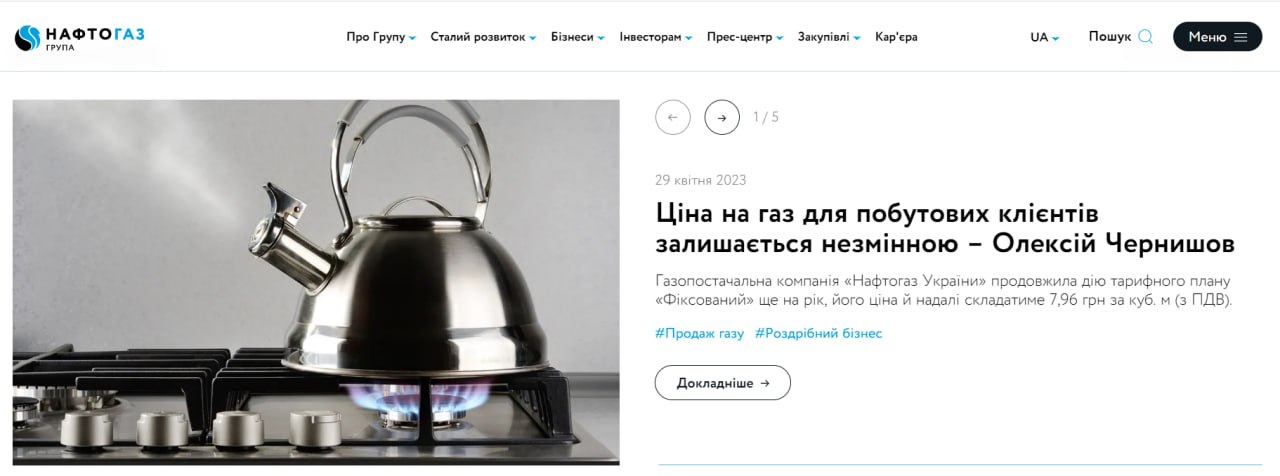
Task: Go to Кар'єра page
Action: coord(896,37)
